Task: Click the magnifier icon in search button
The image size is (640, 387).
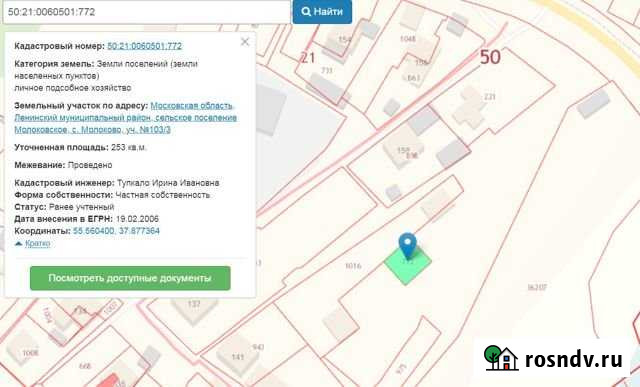Action: point(306,11)
